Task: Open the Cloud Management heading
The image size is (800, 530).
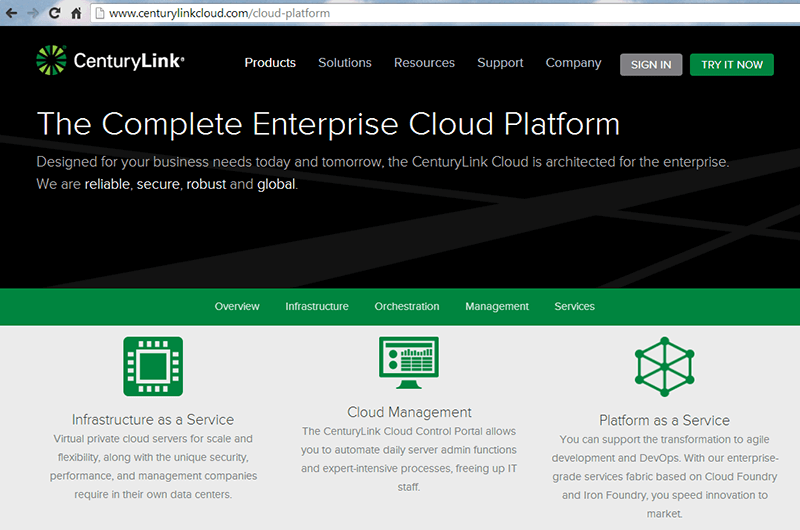Action: (409, 412)
